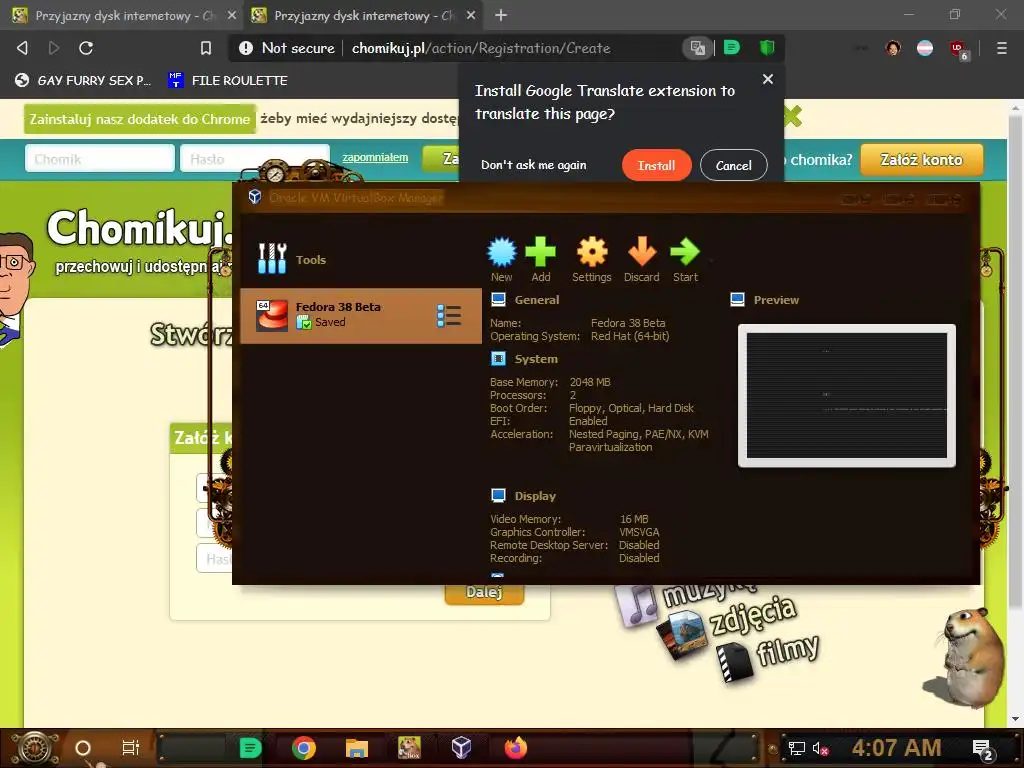The height and width of the screenshot is (768, 1024).
Task: Click Don't ask me again
Action: (534, 165)
